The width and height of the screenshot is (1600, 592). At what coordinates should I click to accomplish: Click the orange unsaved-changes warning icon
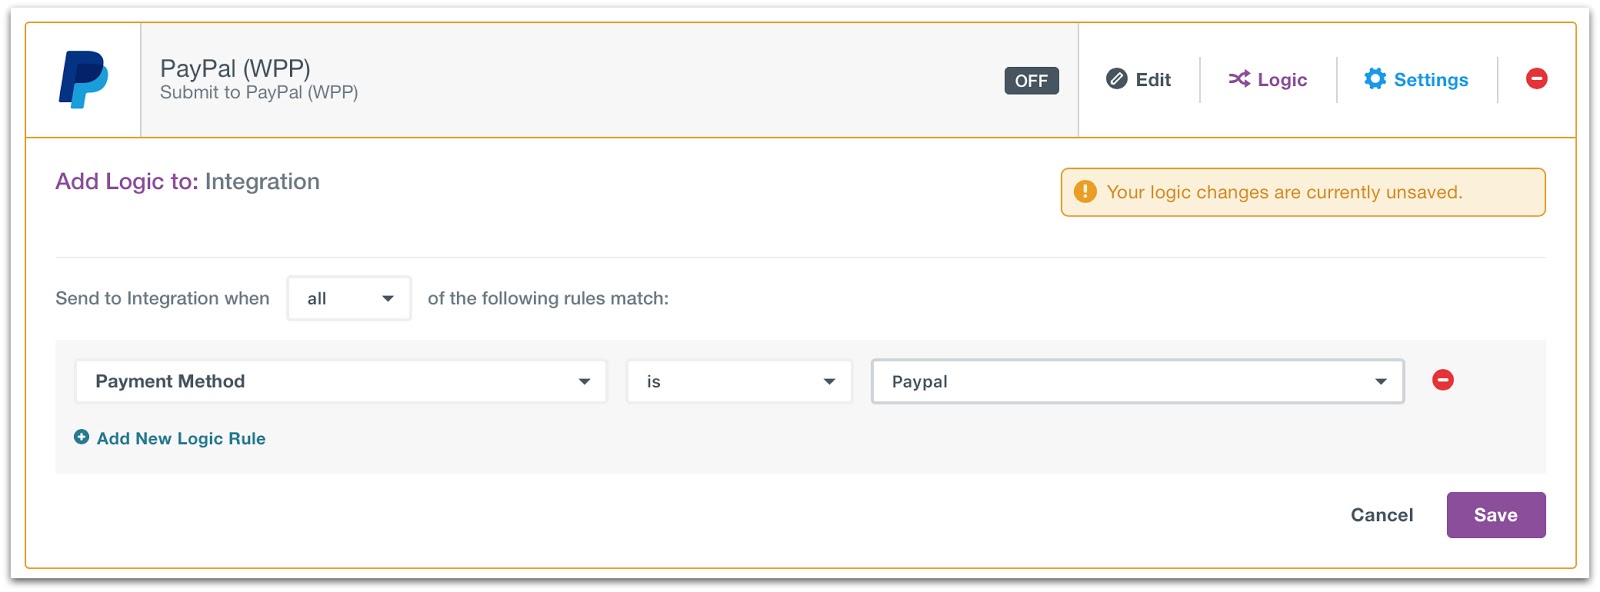pos(1085,192)
